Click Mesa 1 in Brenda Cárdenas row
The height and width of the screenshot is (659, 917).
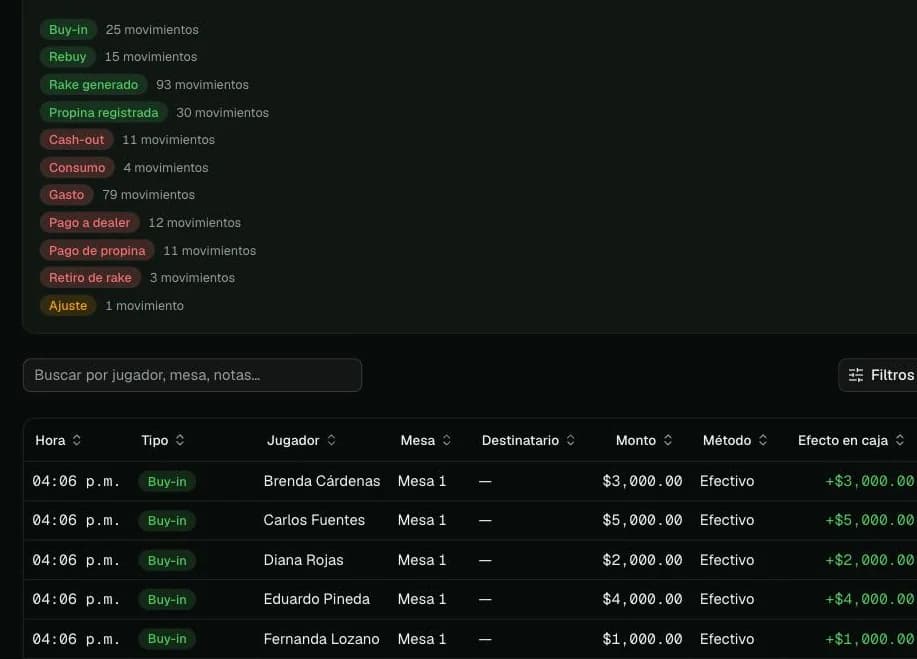click(422, 481)
